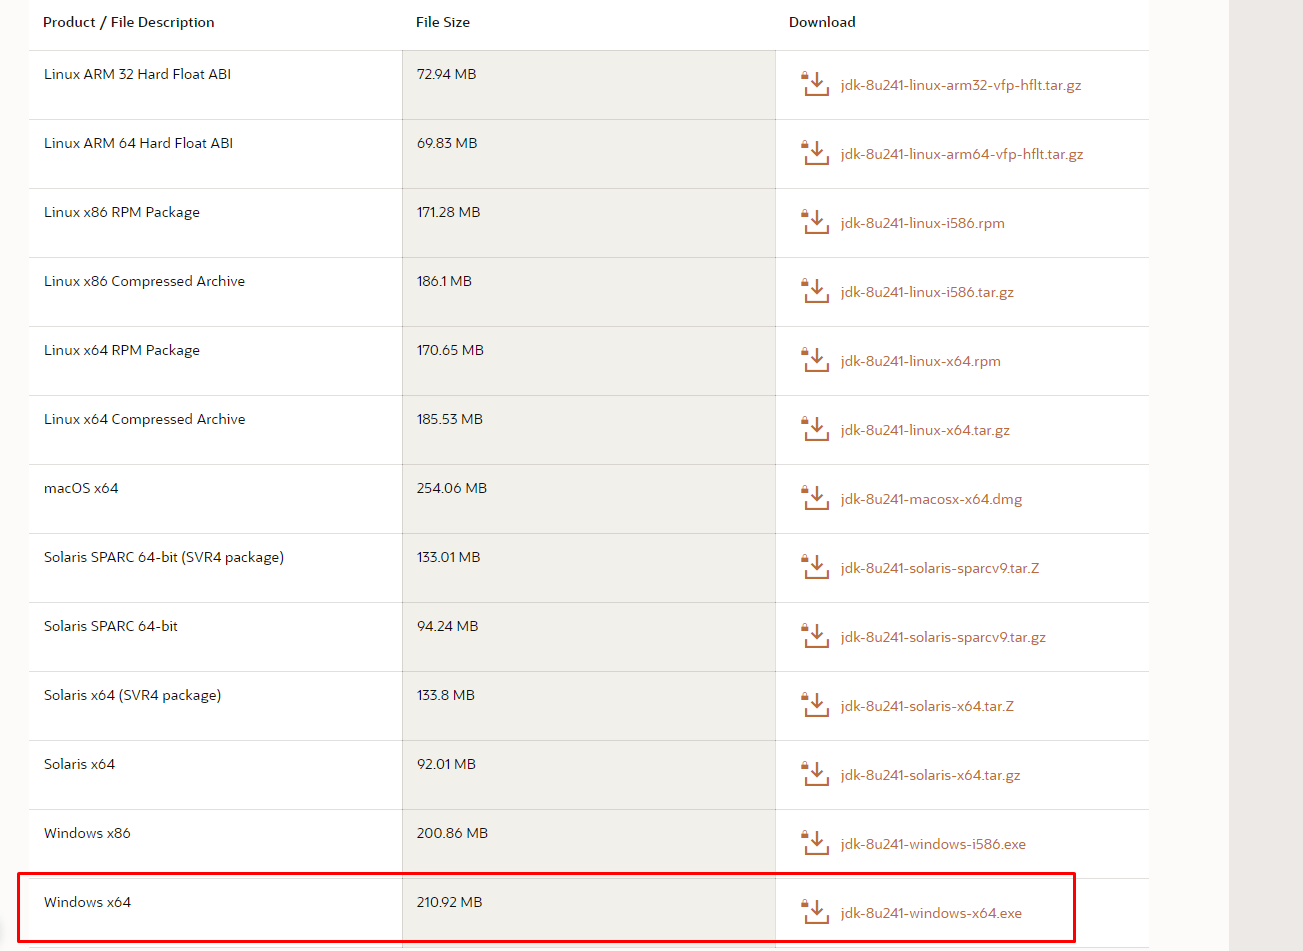
Task: Click the download icon for jdk-8u241-linux-x64.rpm
Action: [815, 360]
